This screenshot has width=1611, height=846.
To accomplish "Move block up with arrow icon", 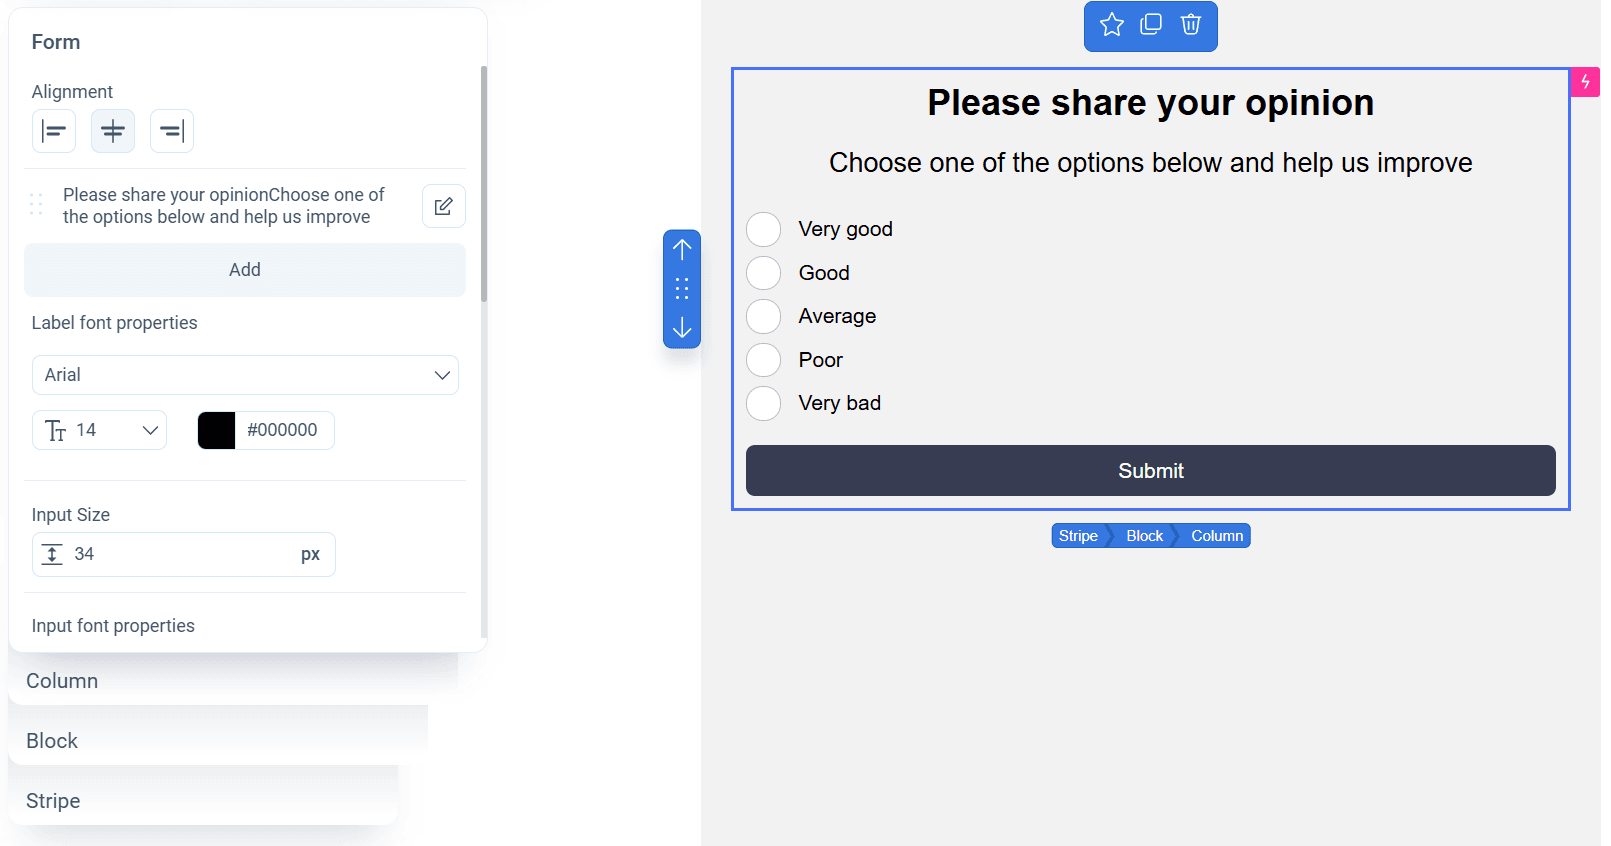I will click(x=682, y=249).
